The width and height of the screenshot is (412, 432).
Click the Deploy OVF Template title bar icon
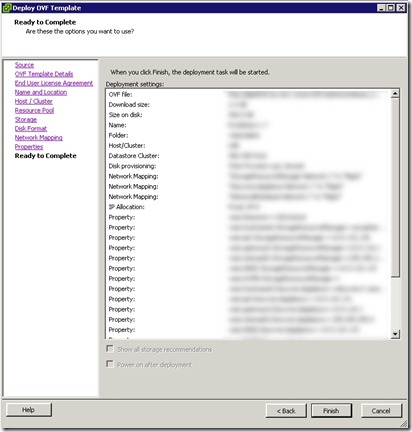[7, 8]
